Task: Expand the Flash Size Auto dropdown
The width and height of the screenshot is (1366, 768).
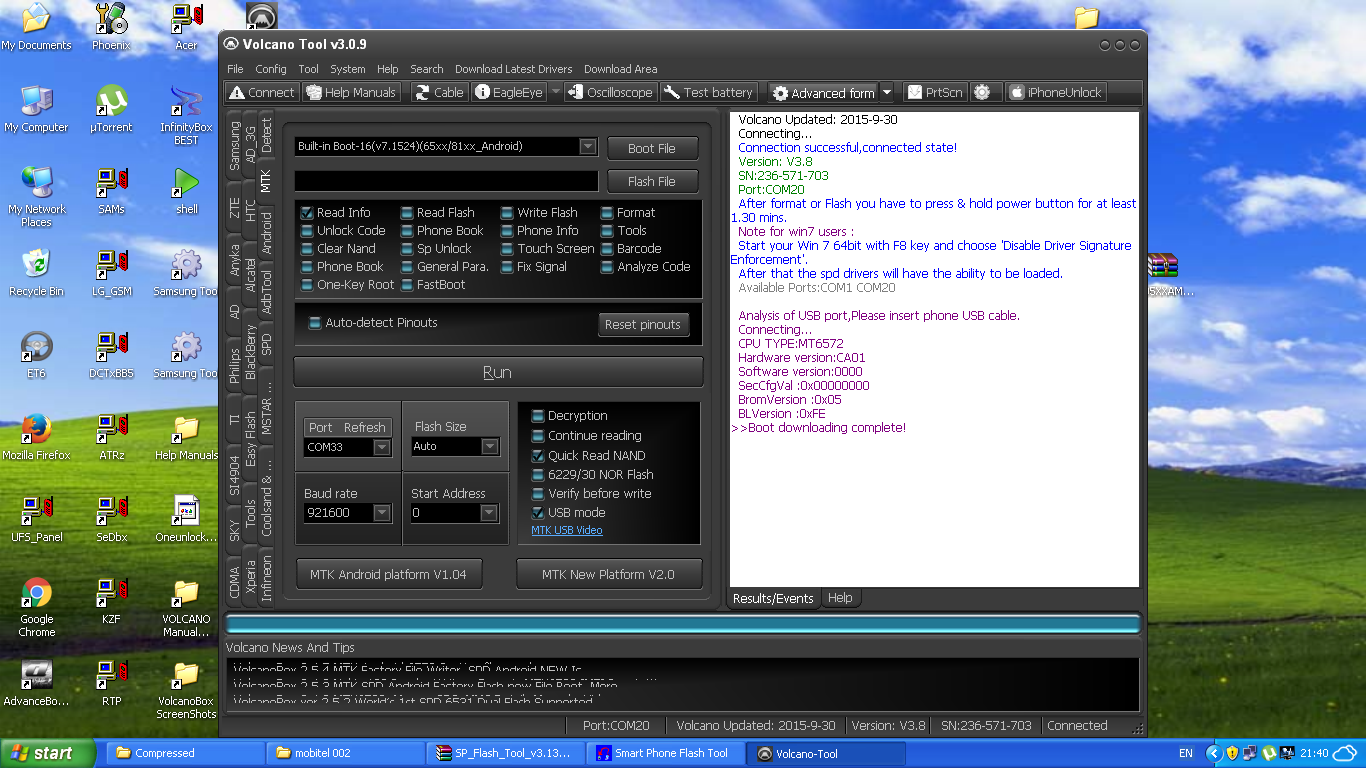Action: tap(490, 447)
